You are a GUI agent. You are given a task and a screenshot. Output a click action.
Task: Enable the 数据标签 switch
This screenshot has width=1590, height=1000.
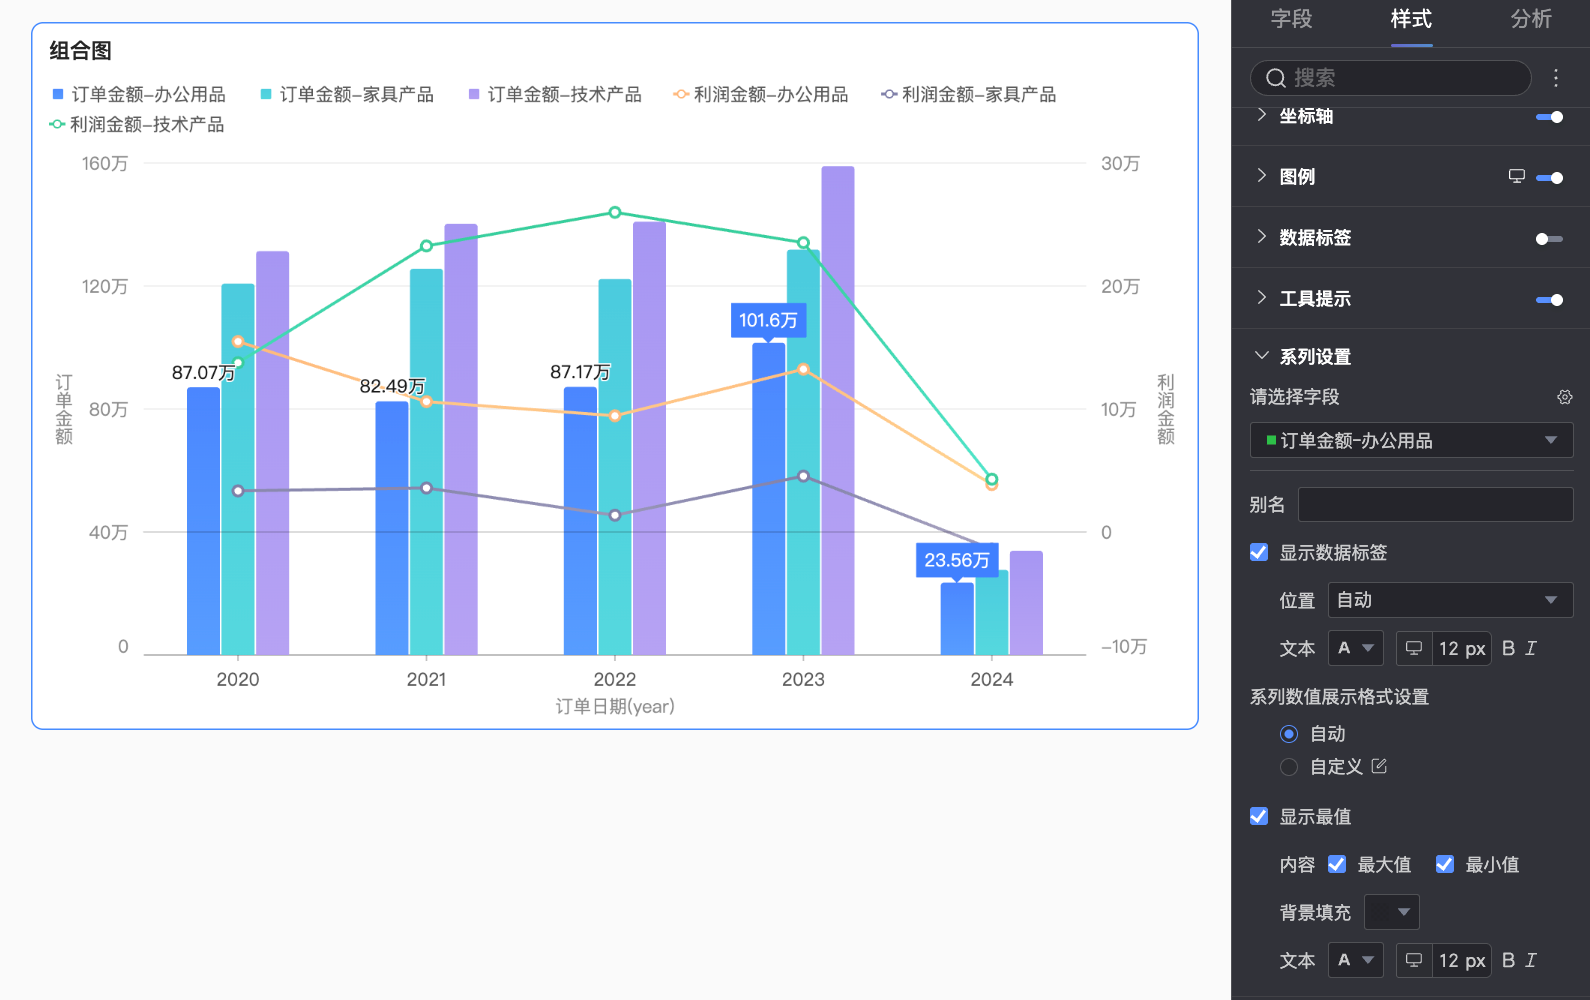[x=1549, y=239]
